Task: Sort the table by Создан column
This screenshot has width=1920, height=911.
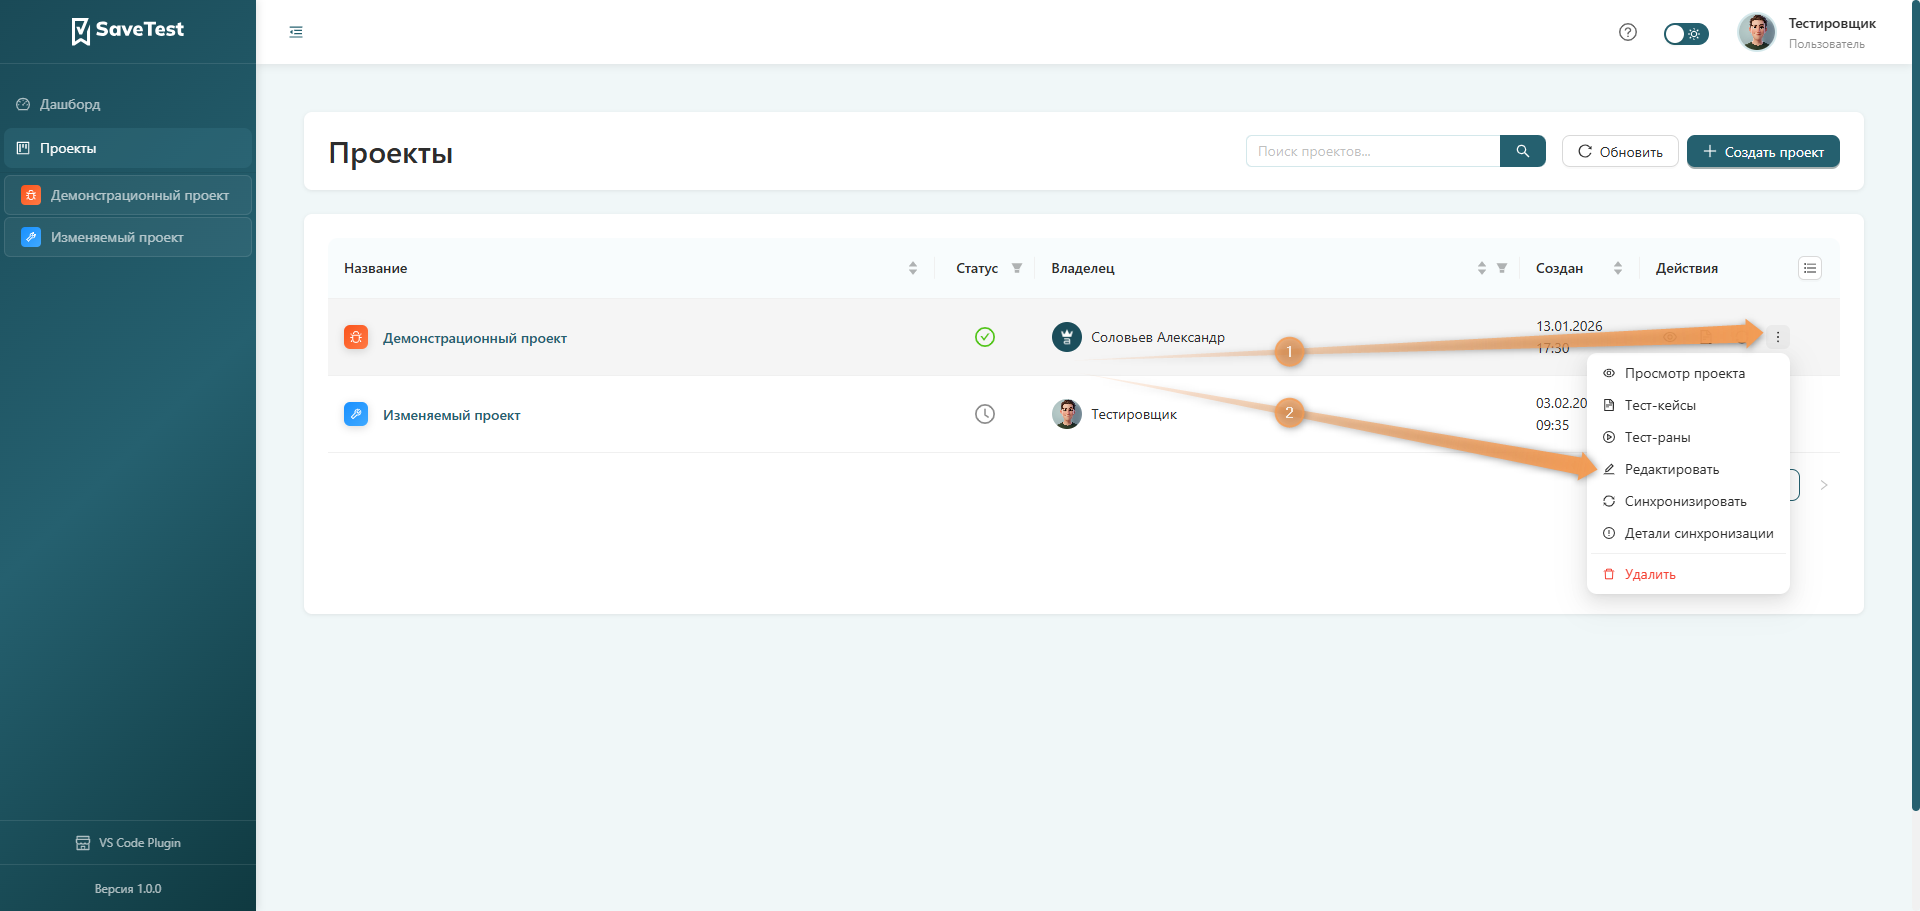Action: point(1617,268)
